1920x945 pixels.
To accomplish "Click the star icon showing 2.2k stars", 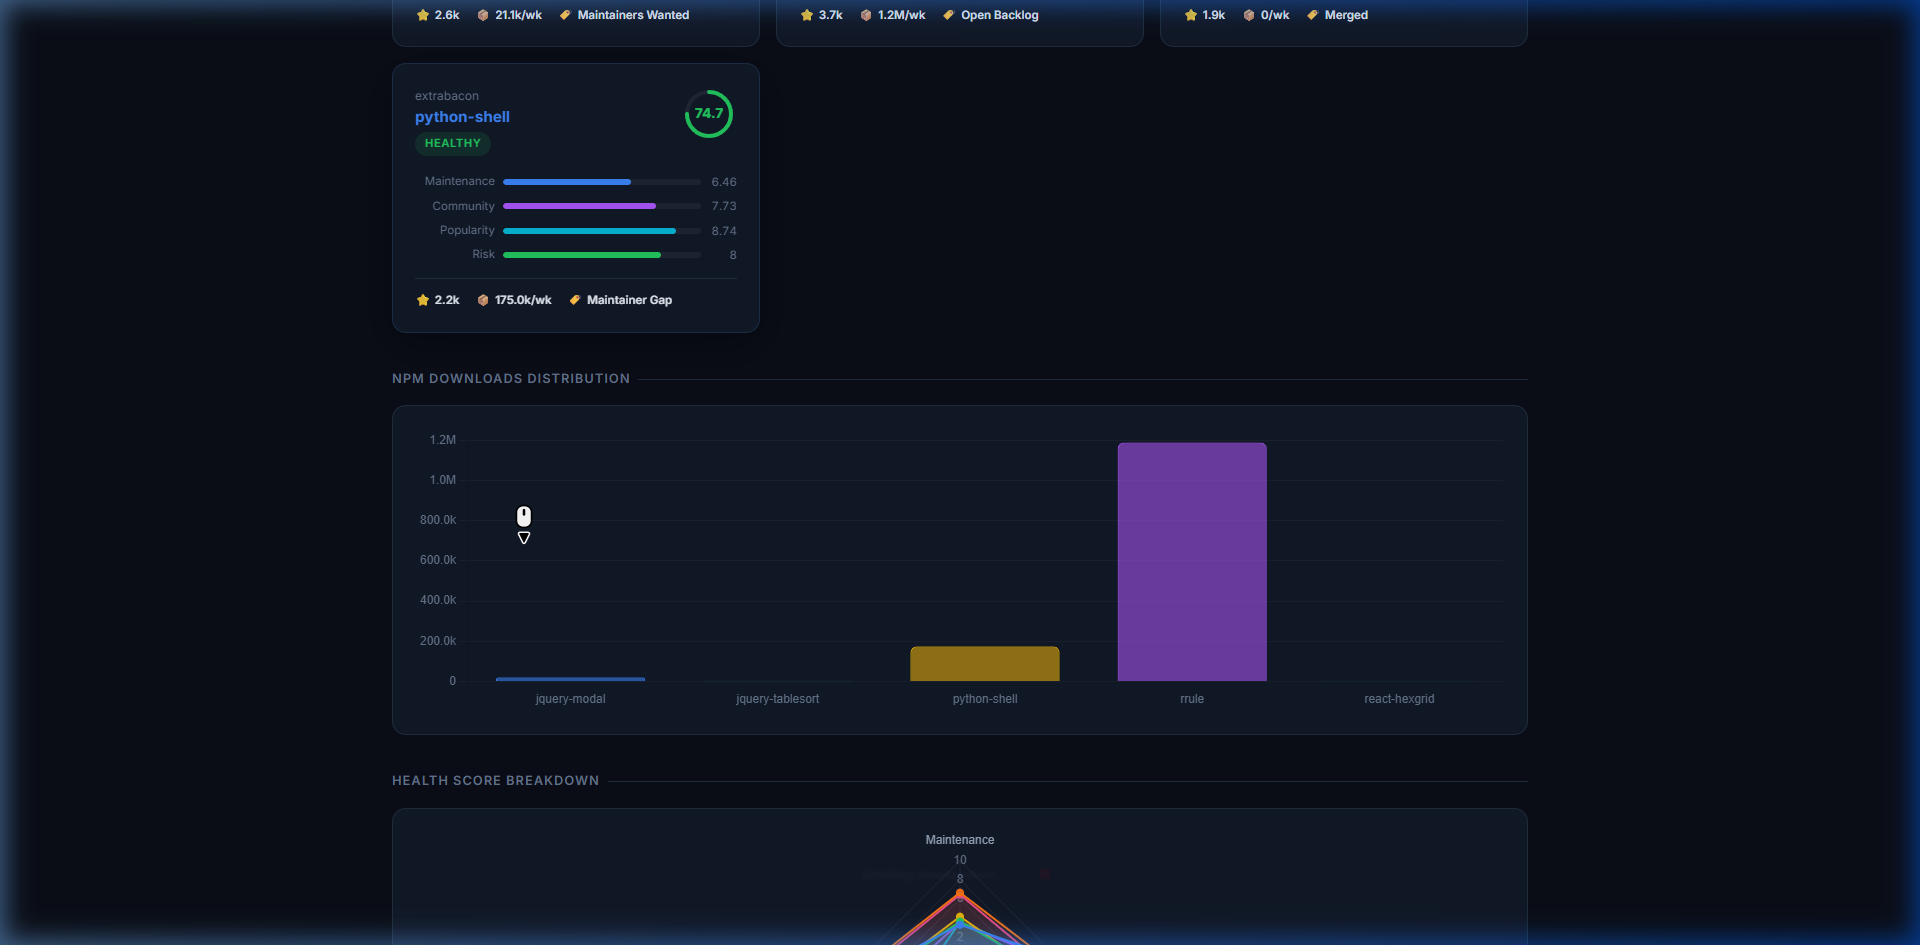I will click(423, 300).
